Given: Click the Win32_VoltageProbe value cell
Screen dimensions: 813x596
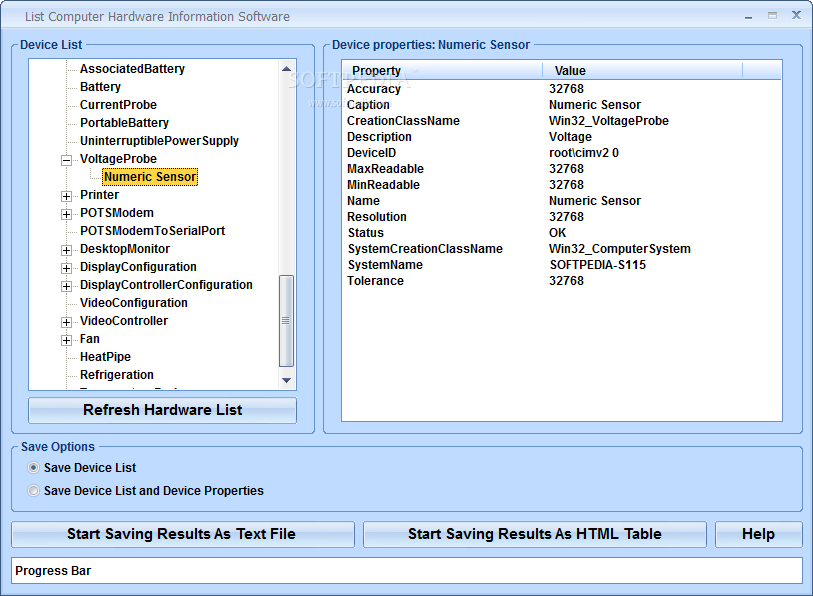Looking at the screenshot, I should point(609,121).
